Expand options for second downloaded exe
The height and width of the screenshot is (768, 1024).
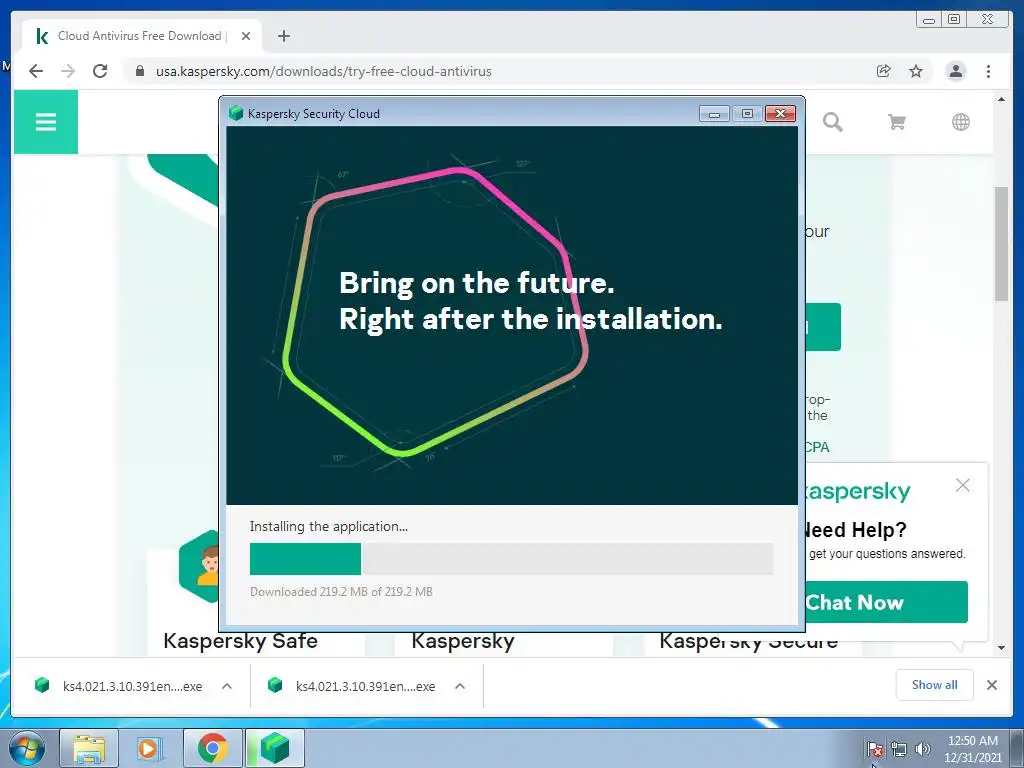(460, 686)
